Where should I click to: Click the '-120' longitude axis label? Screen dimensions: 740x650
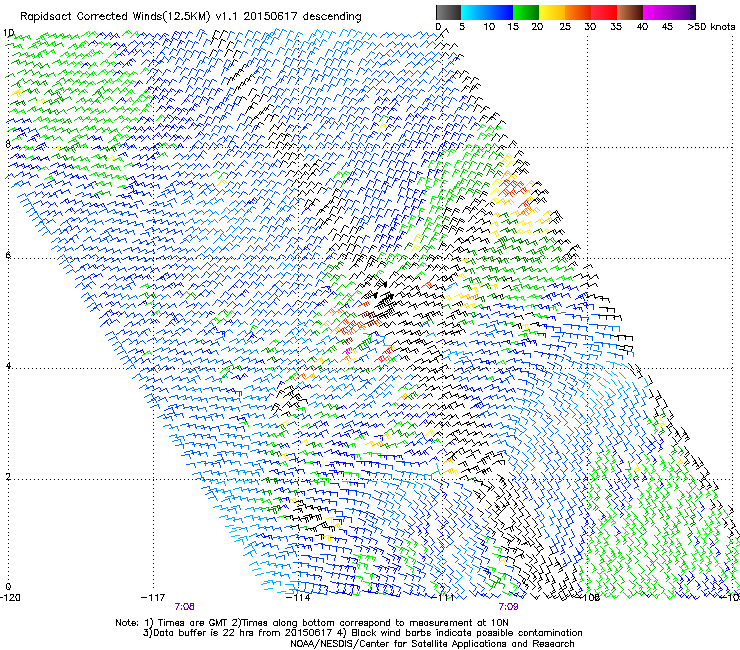point(10,598)
